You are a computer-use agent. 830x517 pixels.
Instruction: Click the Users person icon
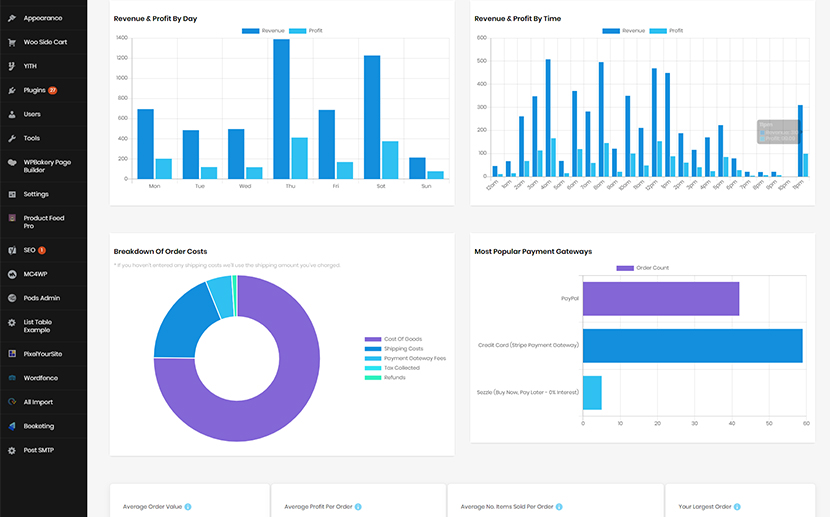(x=12, y=114)
